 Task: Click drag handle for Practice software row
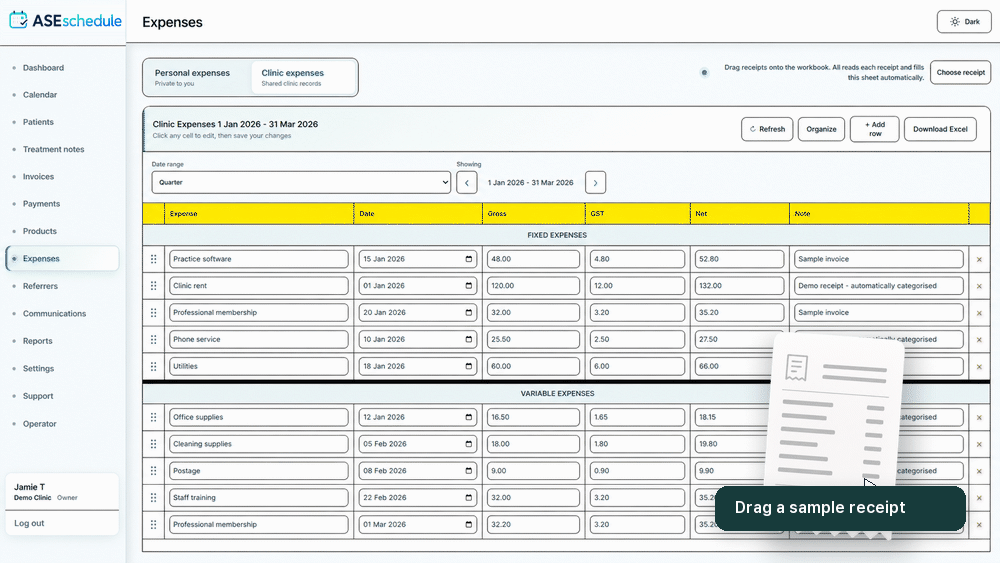154,259
